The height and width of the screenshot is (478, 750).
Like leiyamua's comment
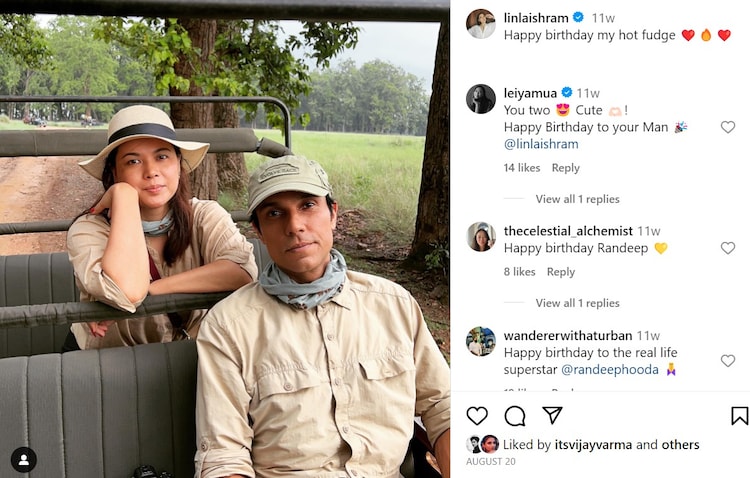(728, 127)
